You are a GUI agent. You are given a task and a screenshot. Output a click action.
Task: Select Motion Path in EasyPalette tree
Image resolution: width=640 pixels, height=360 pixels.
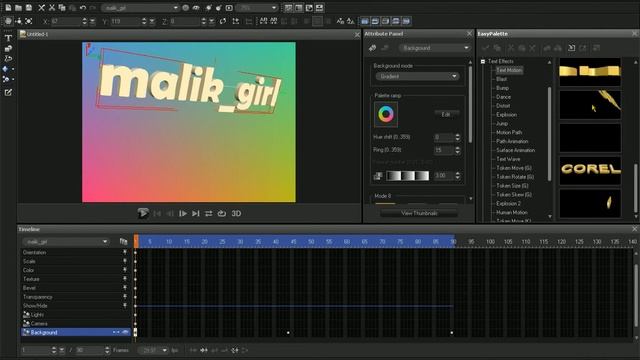509,133
